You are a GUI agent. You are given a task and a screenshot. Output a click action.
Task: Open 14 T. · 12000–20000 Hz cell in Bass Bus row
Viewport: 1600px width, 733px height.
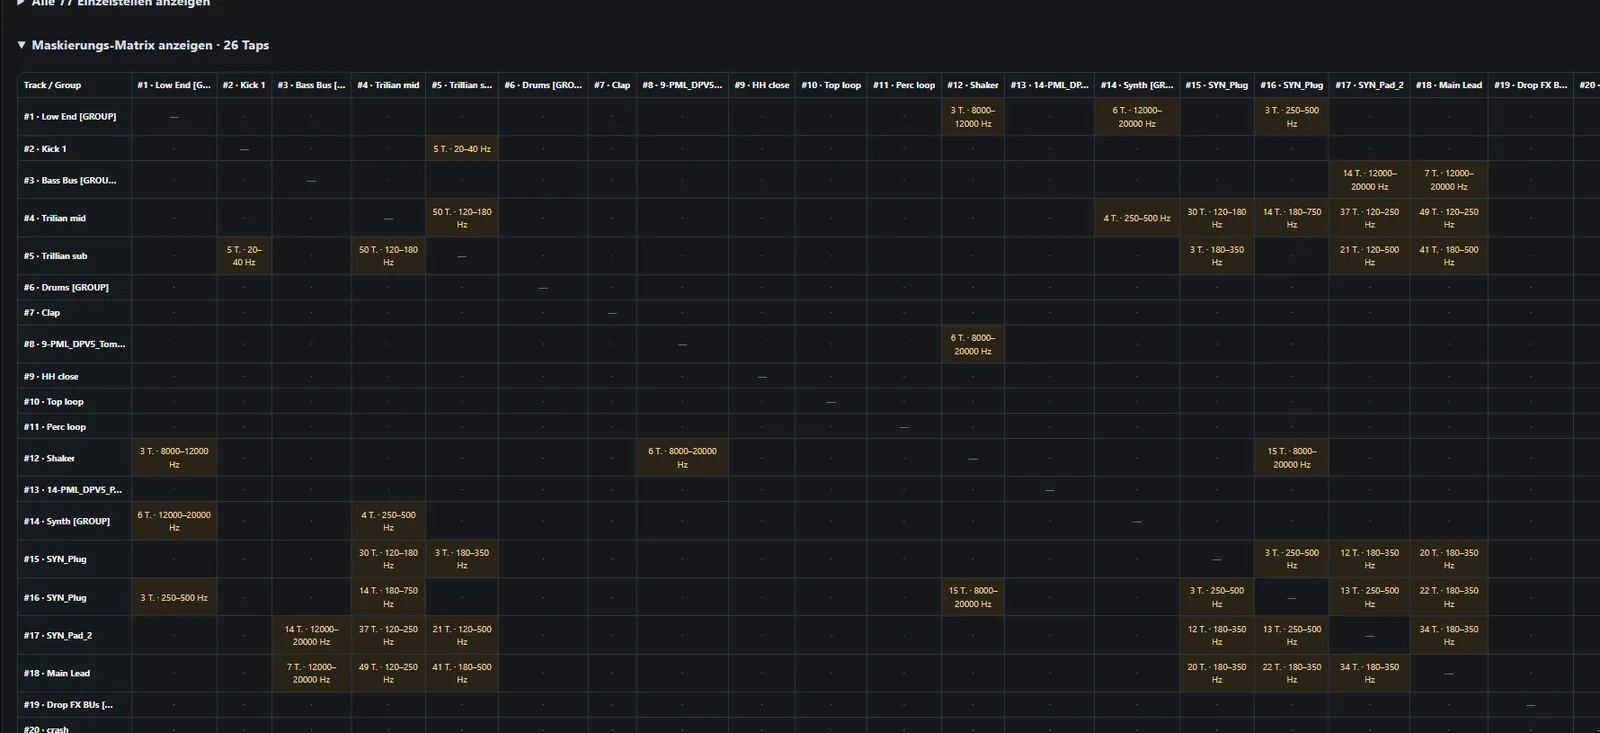coord(1369,180)
